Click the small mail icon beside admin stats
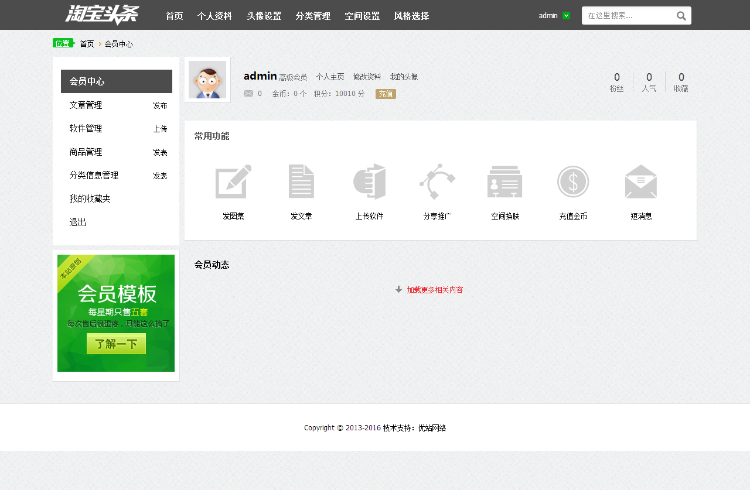 pyautogui.click(x=248, y=94)
